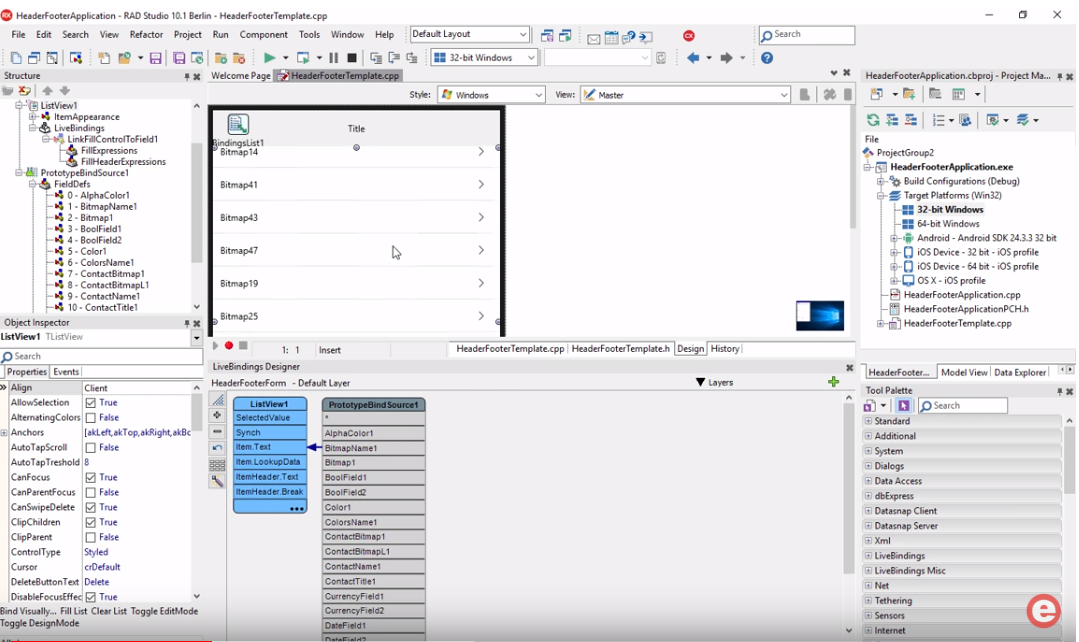Click the Tool Palette Search field
Screen dimensions: 1079x642
coord(963,406)
